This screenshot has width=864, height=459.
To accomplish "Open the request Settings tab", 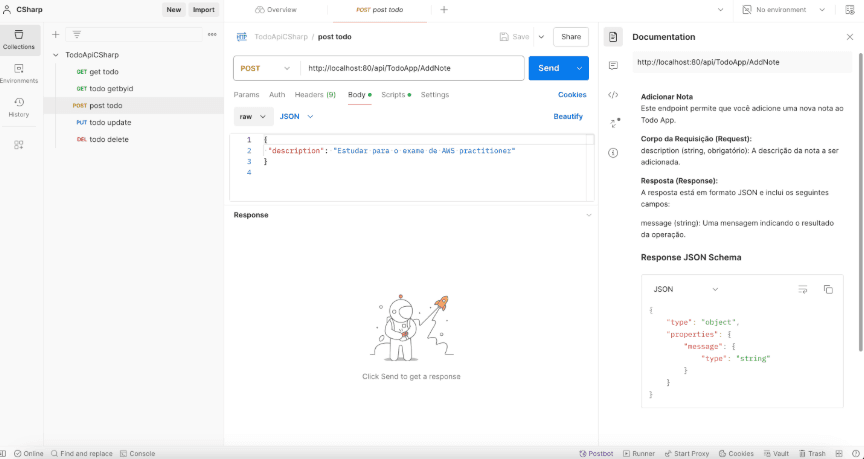I will [x=435, y=95].
